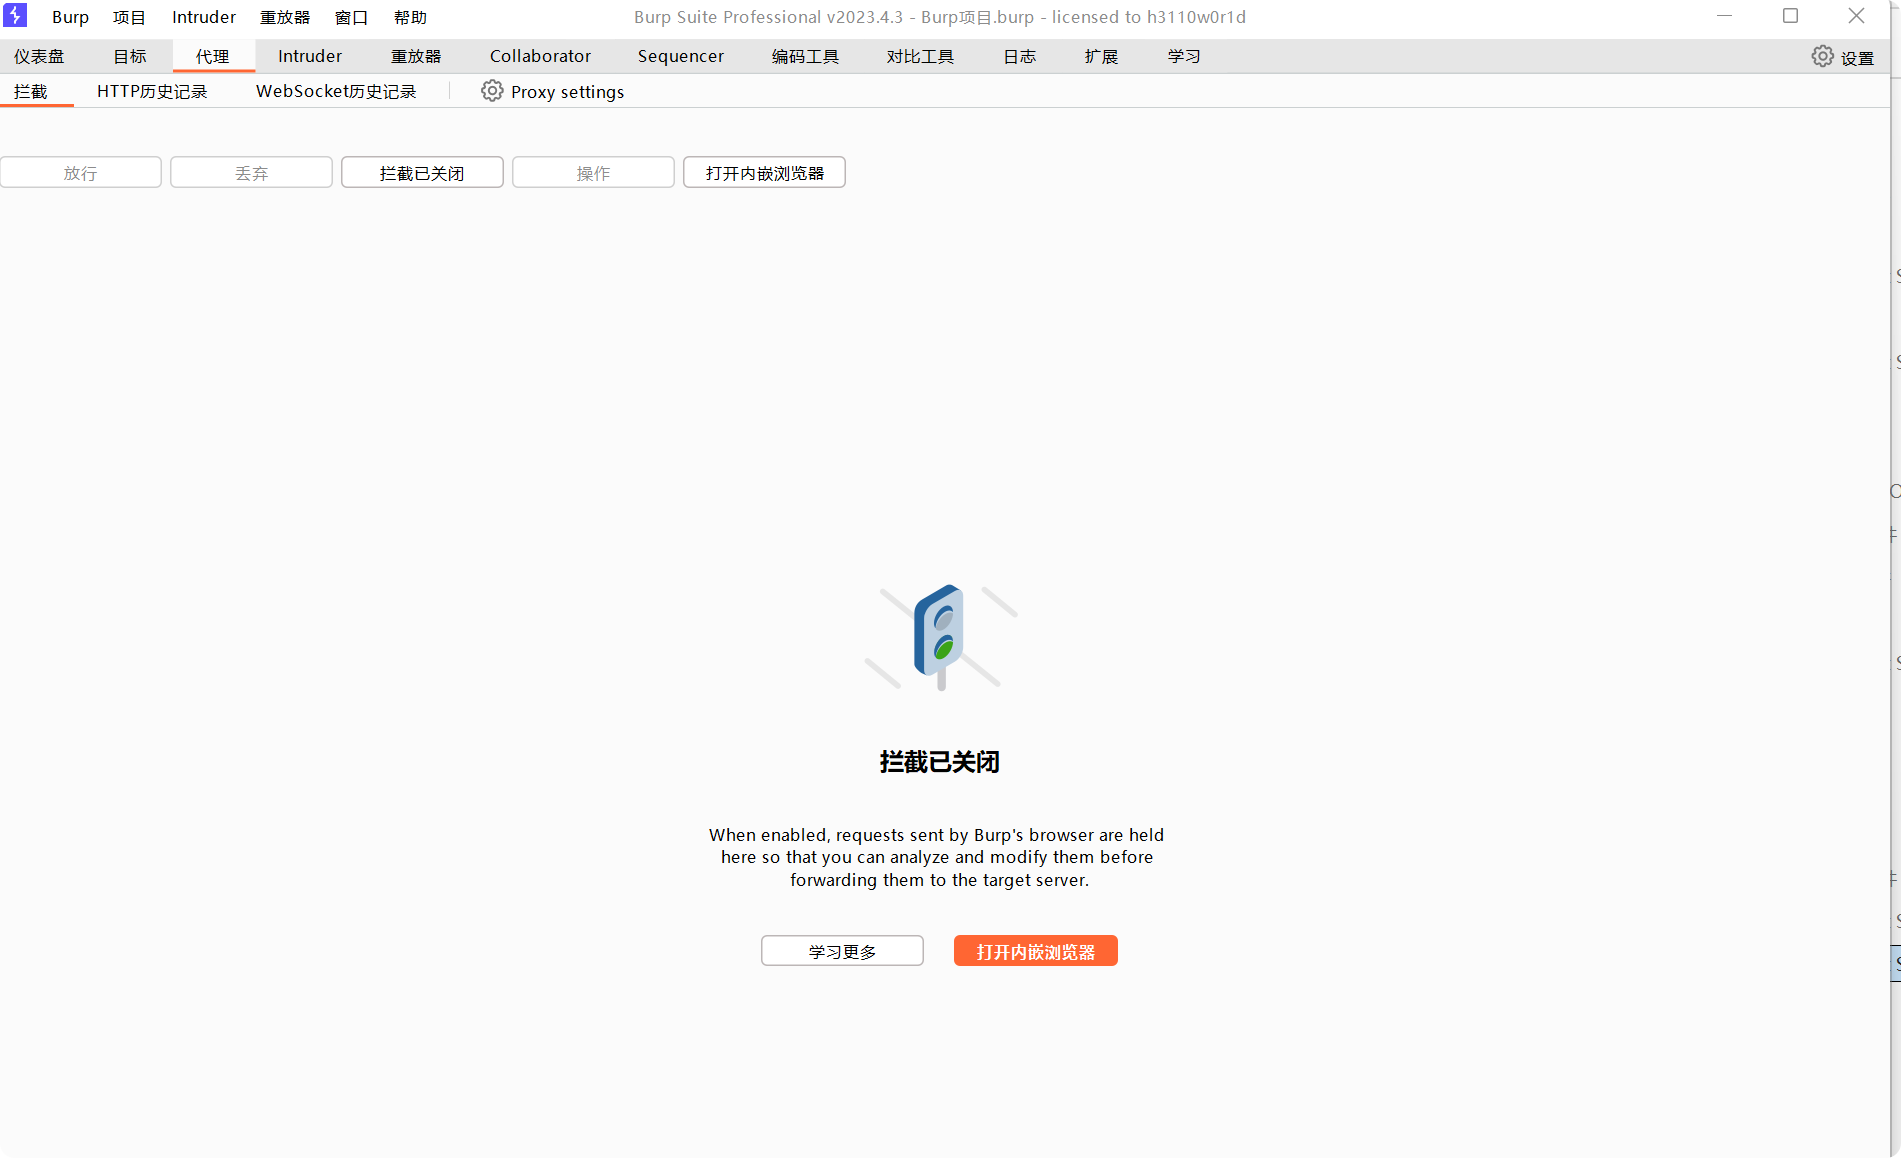Click the Proxy settings gear icon
Image resolution: width=1901 pixels, height=1158 pixels.
click(x=492, y=91)
